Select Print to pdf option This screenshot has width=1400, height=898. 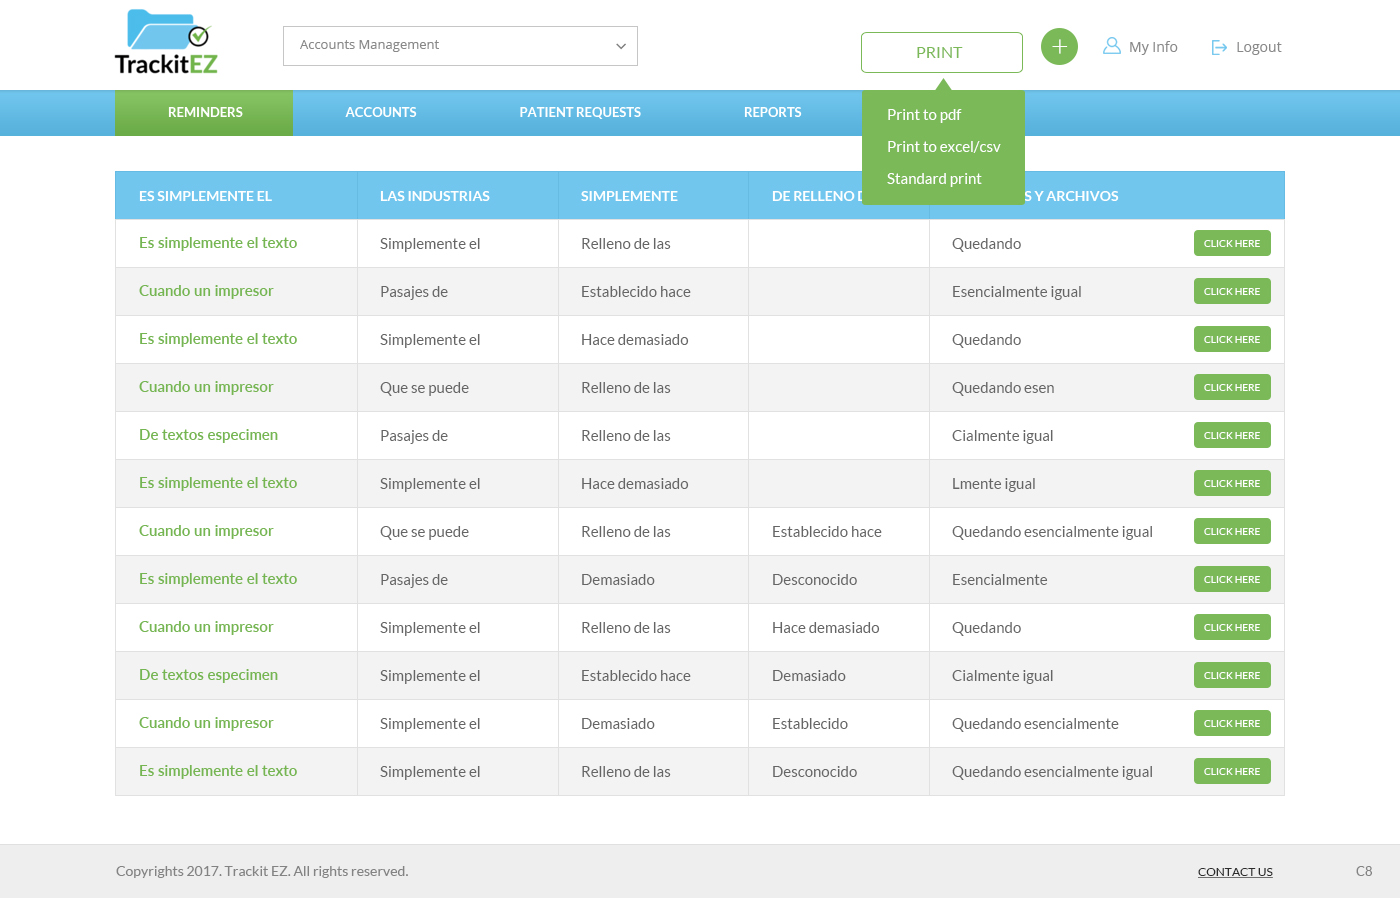click(924, 115)
